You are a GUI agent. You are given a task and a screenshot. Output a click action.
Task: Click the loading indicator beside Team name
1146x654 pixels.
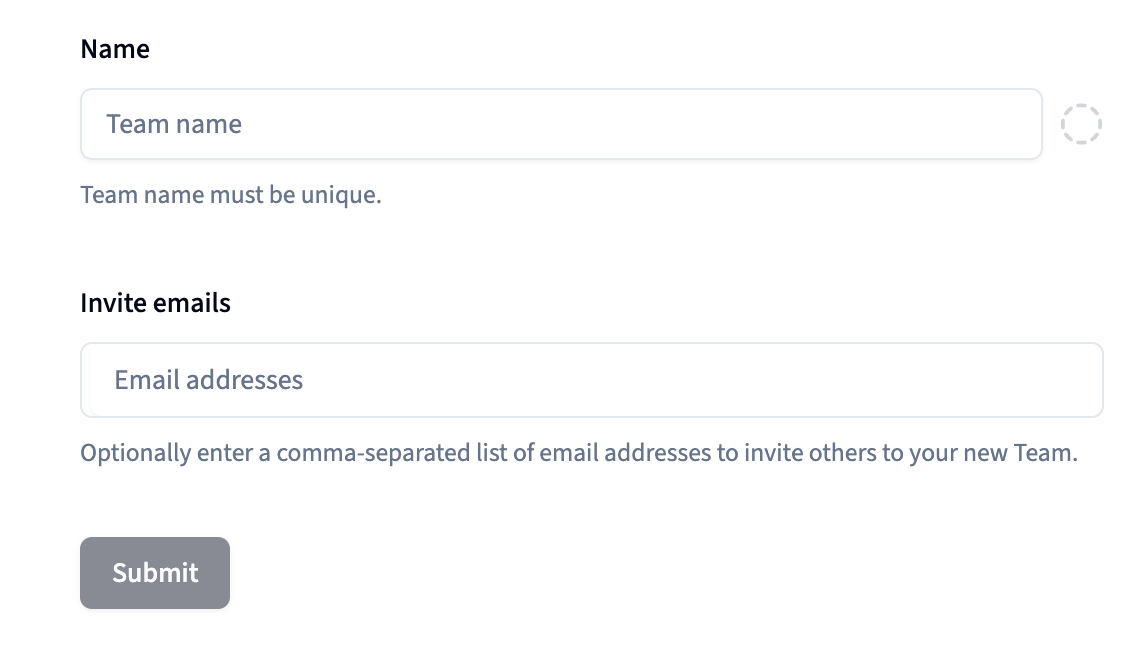(x=1081, y=124)
